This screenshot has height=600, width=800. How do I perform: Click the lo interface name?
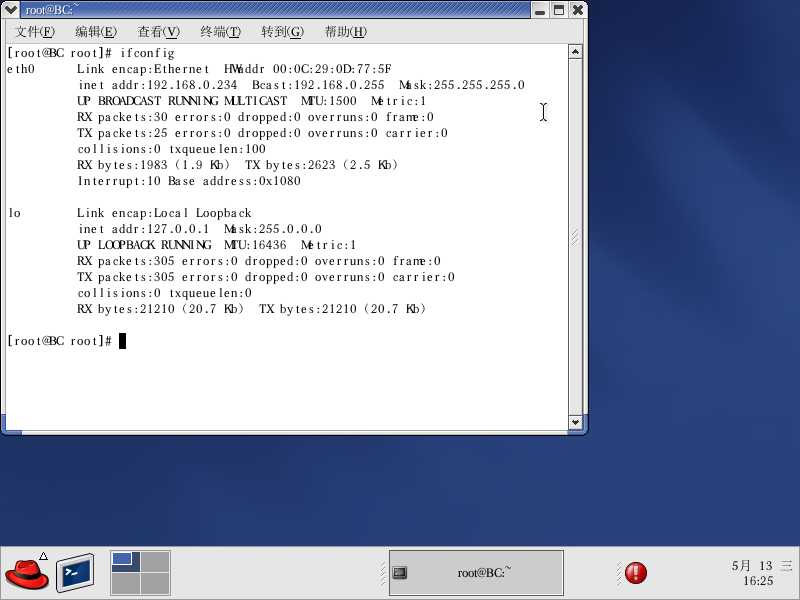[15, 213]
